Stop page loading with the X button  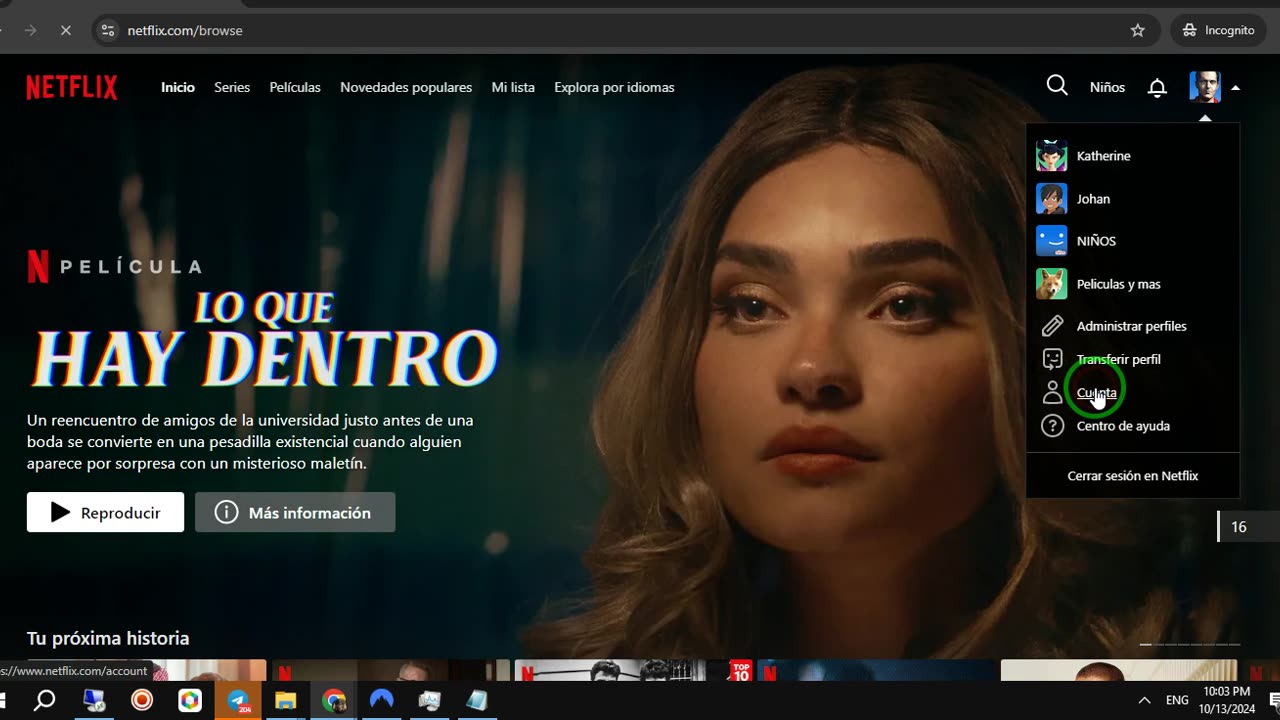[65, 30]
